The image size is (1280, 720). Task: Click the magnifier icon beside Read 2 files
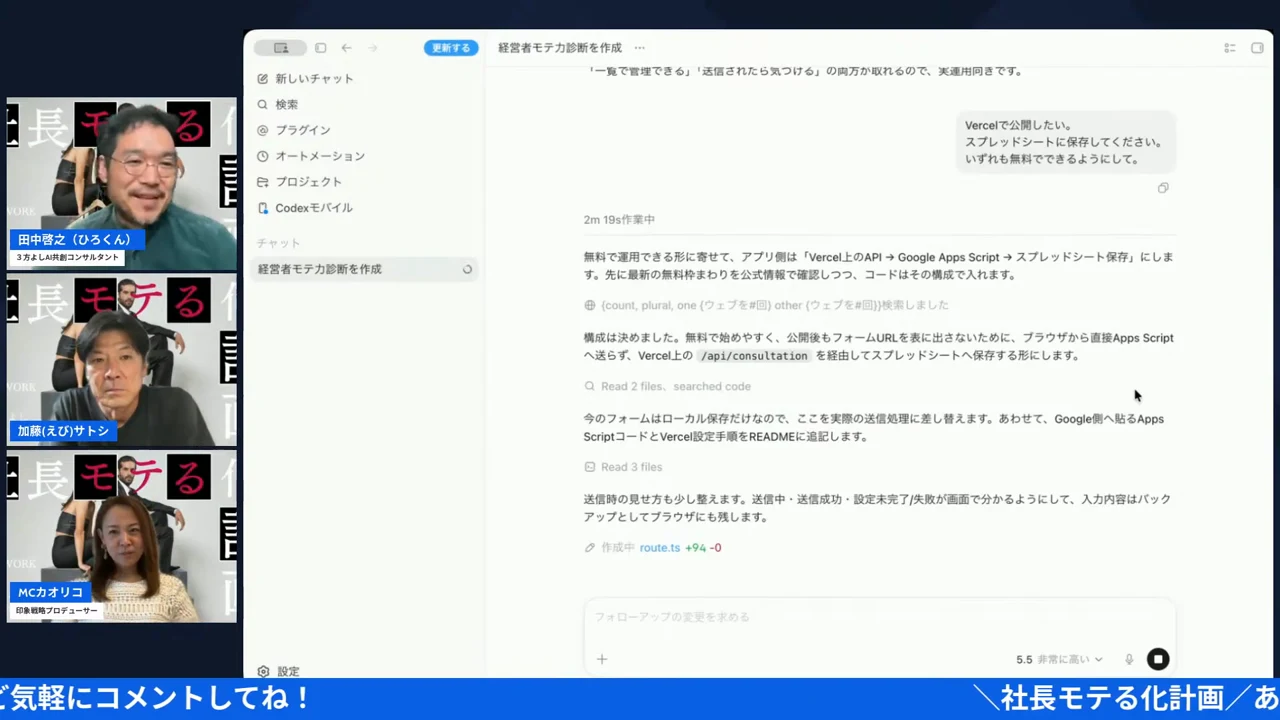[590, 386]
